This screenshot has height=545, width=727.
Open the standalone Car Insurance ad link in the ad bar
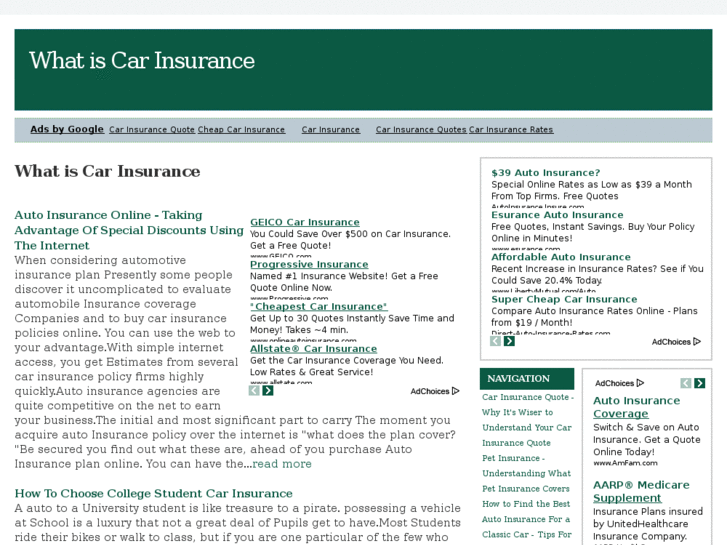tap(331, 130)
